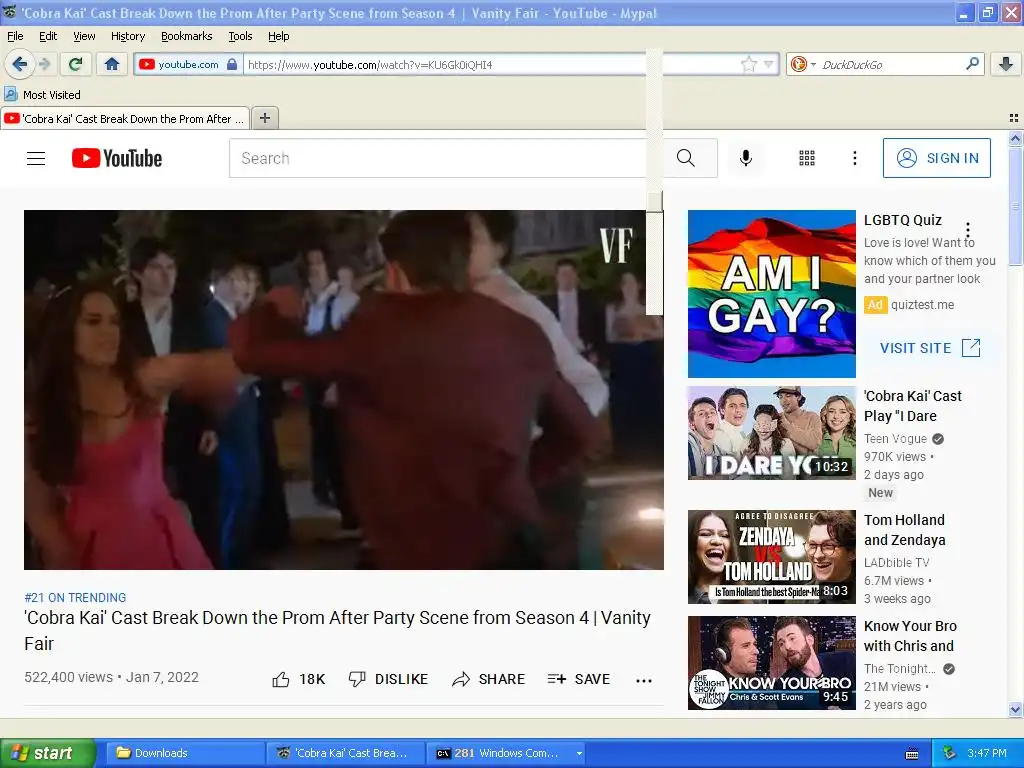This screenshot has width=1024, height=768.
Task: Click the SIGN IN button
Action: tap(936, 158)
